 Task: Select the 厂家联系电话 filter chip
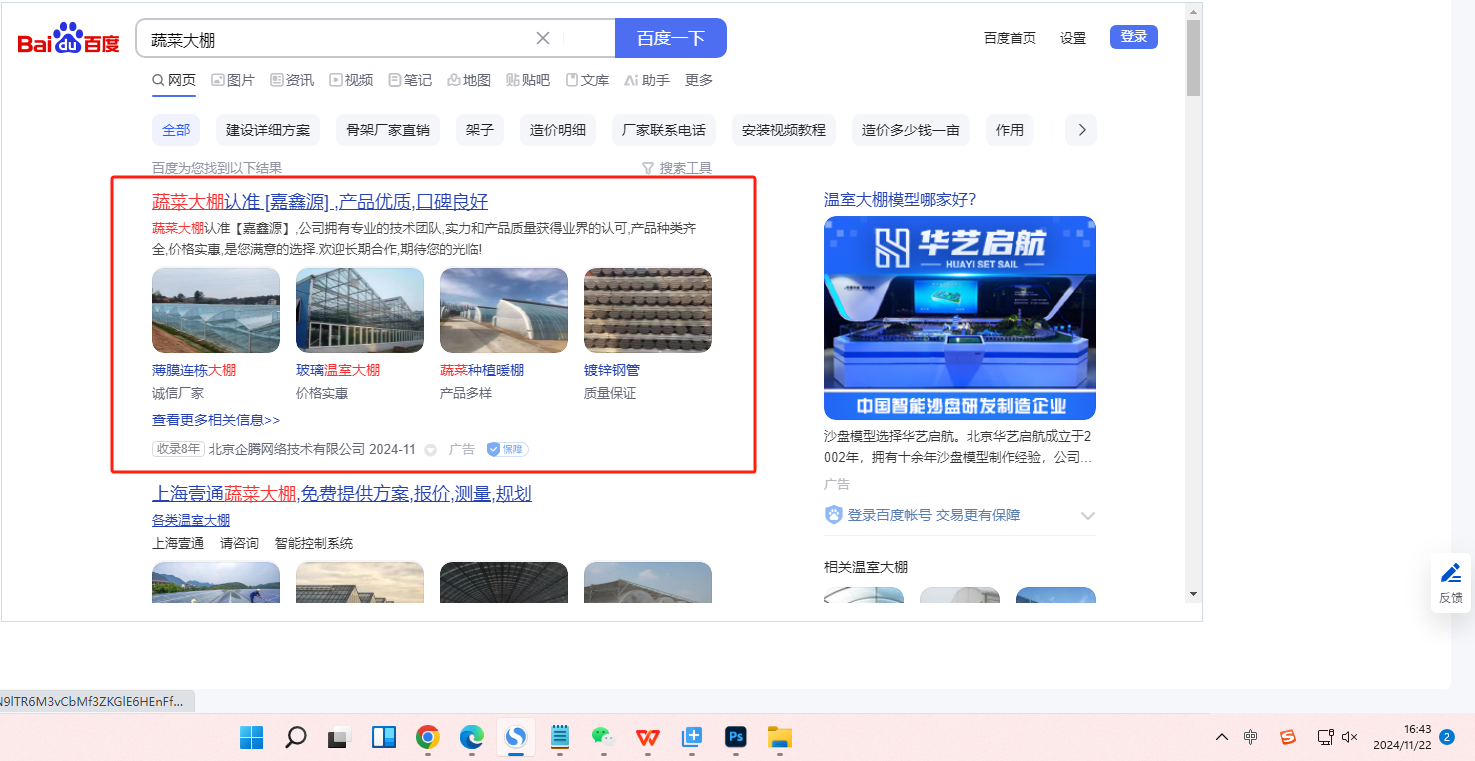[664, 130]
